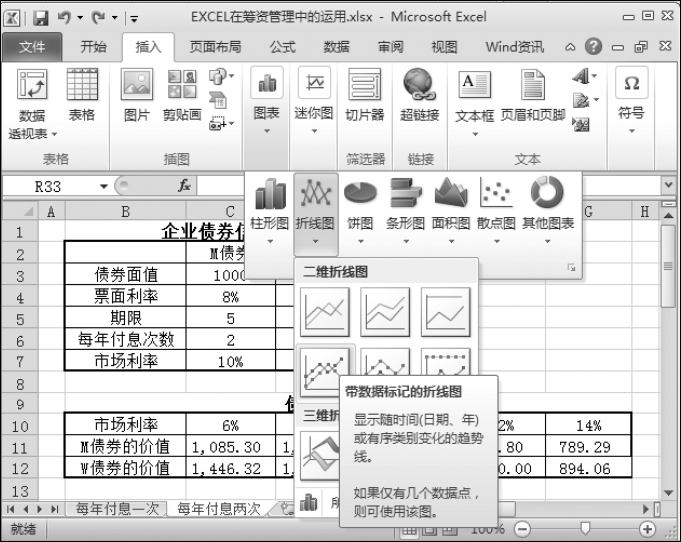Go to last sheet with tab navigation arrow
The image size is (681, 542).
55,509
